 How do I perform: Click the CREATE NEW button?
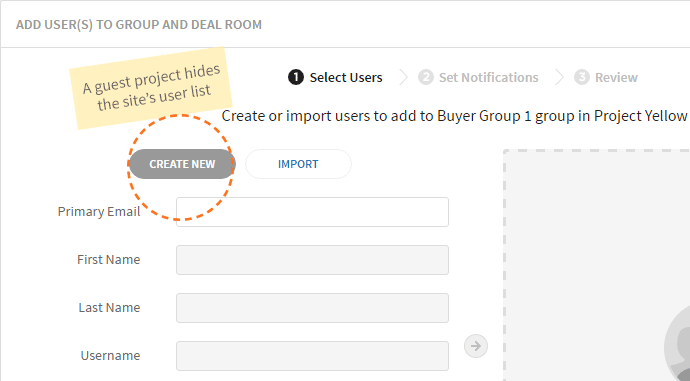tap(182, 164)
